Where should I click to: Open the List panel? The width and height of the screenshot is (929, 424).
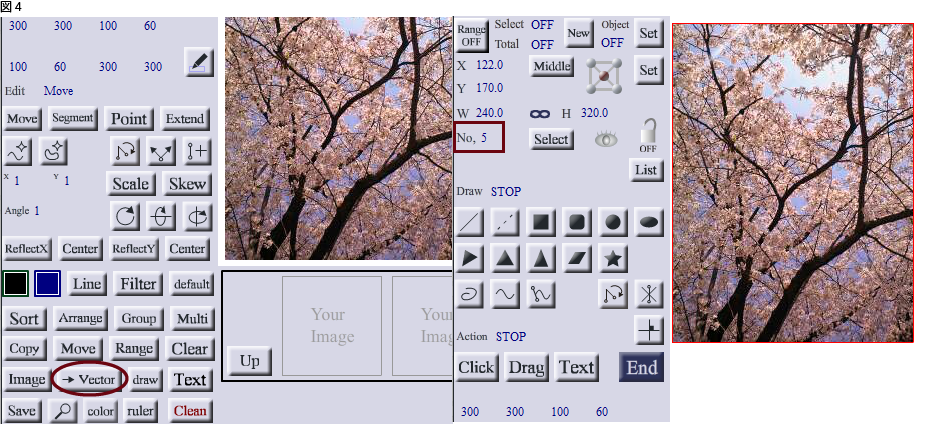pyautogui.click(x=646, y=170)
